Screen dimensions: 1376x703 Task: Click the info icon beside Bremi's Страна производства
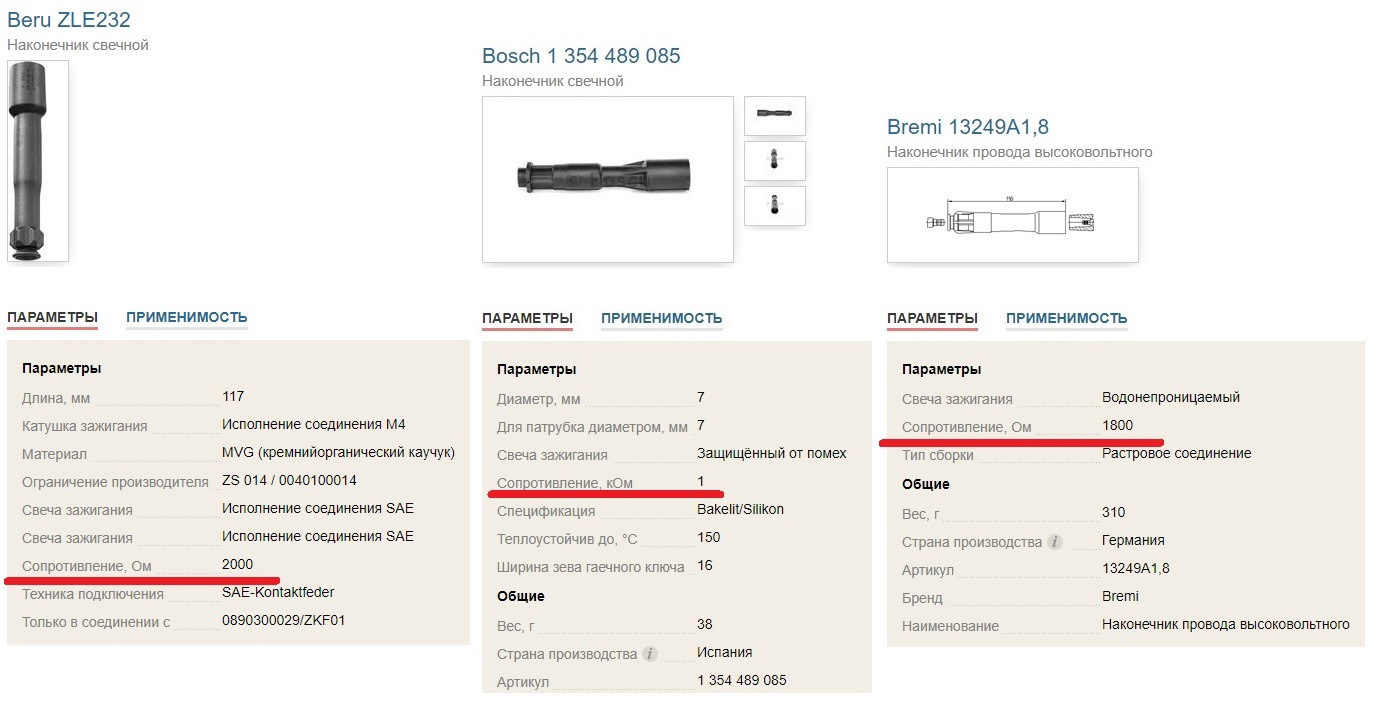coord(1055,542)
